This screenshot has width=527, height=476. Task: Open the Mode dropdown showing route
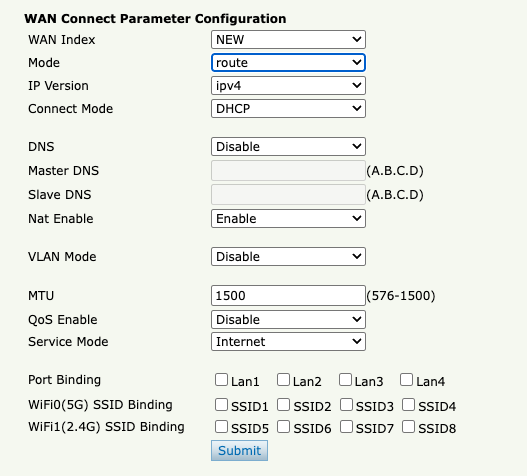(x=288, y=63)
